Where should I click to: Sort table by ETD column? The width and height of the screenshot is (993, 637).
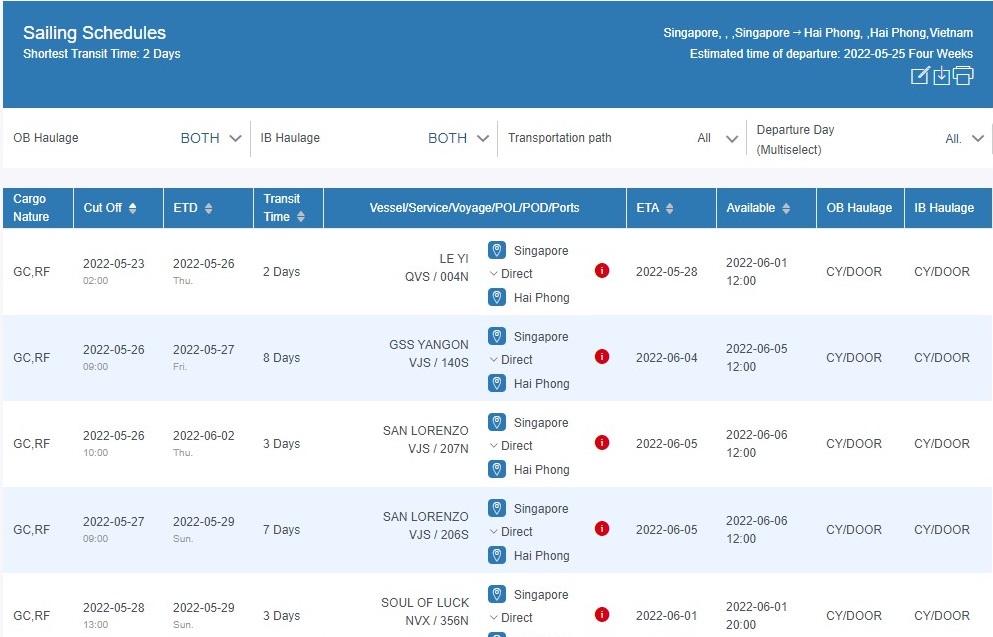coord(208,208)
